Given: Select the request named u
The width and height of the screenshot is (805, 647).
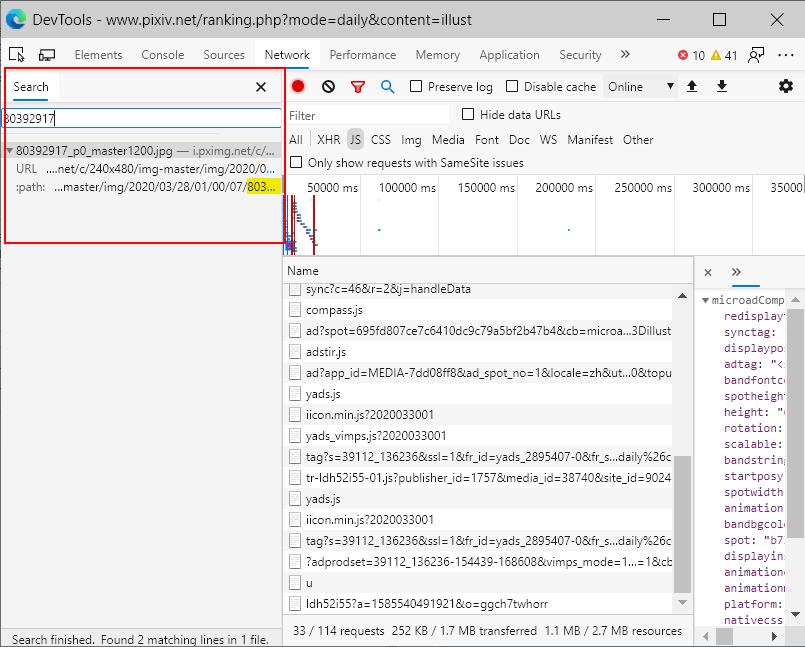Looking at the screenshot, I should coord(477,583).
